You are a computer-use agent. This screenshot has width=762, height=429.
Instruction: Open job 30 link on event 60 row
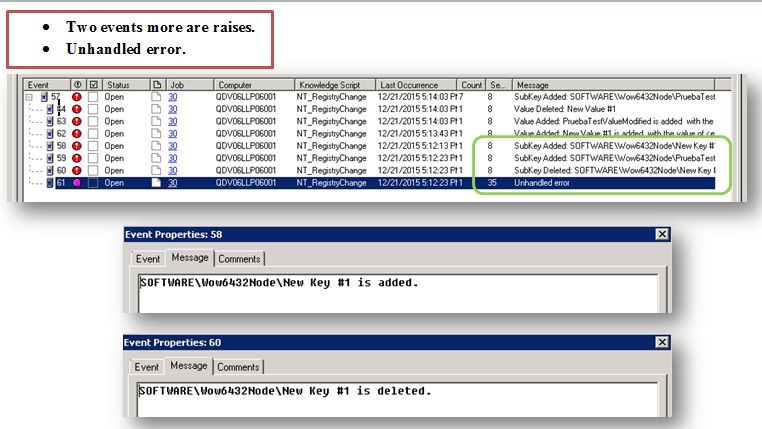coord(173,171)
